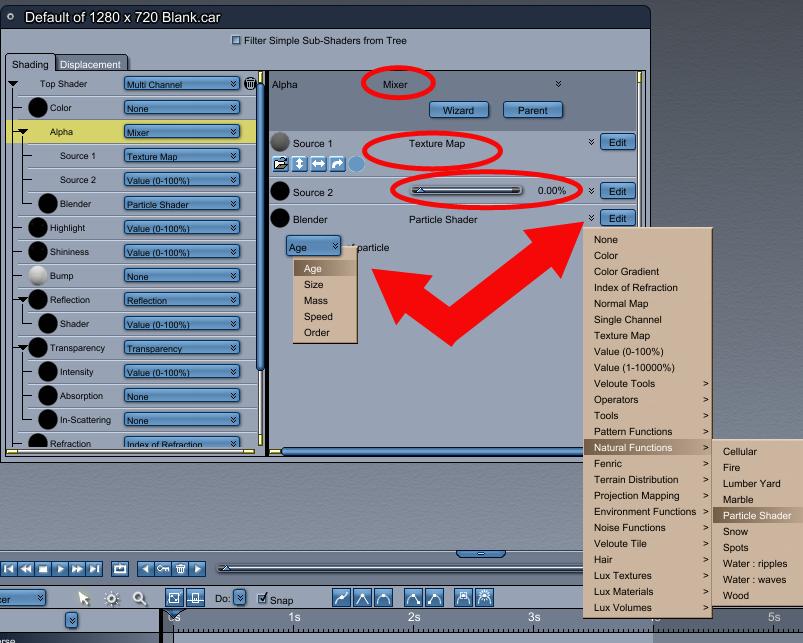
Task: Collapse the Transparency tree node
Action: [22, 348]
